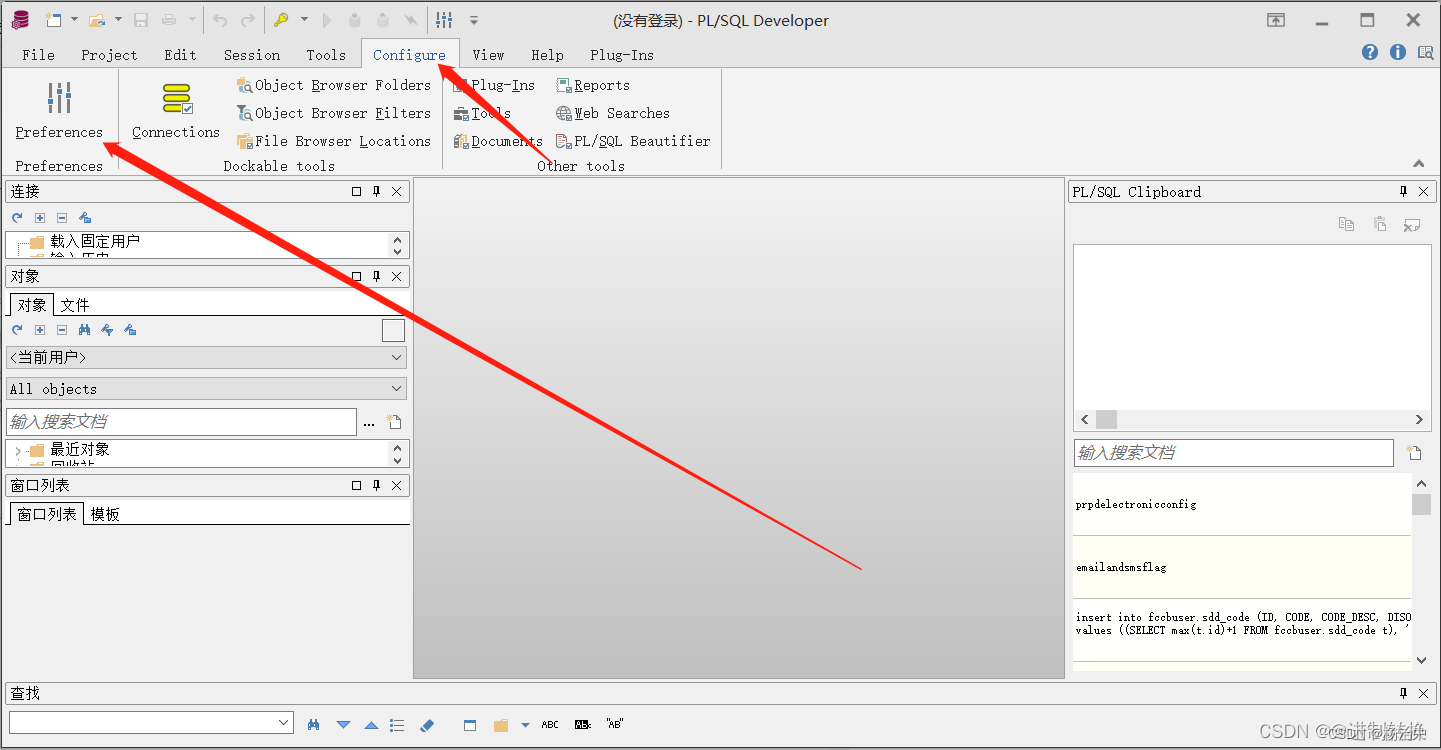Click the Save disk icon
This screenshot has height=750, width=1441.
[x=141, y=20]
